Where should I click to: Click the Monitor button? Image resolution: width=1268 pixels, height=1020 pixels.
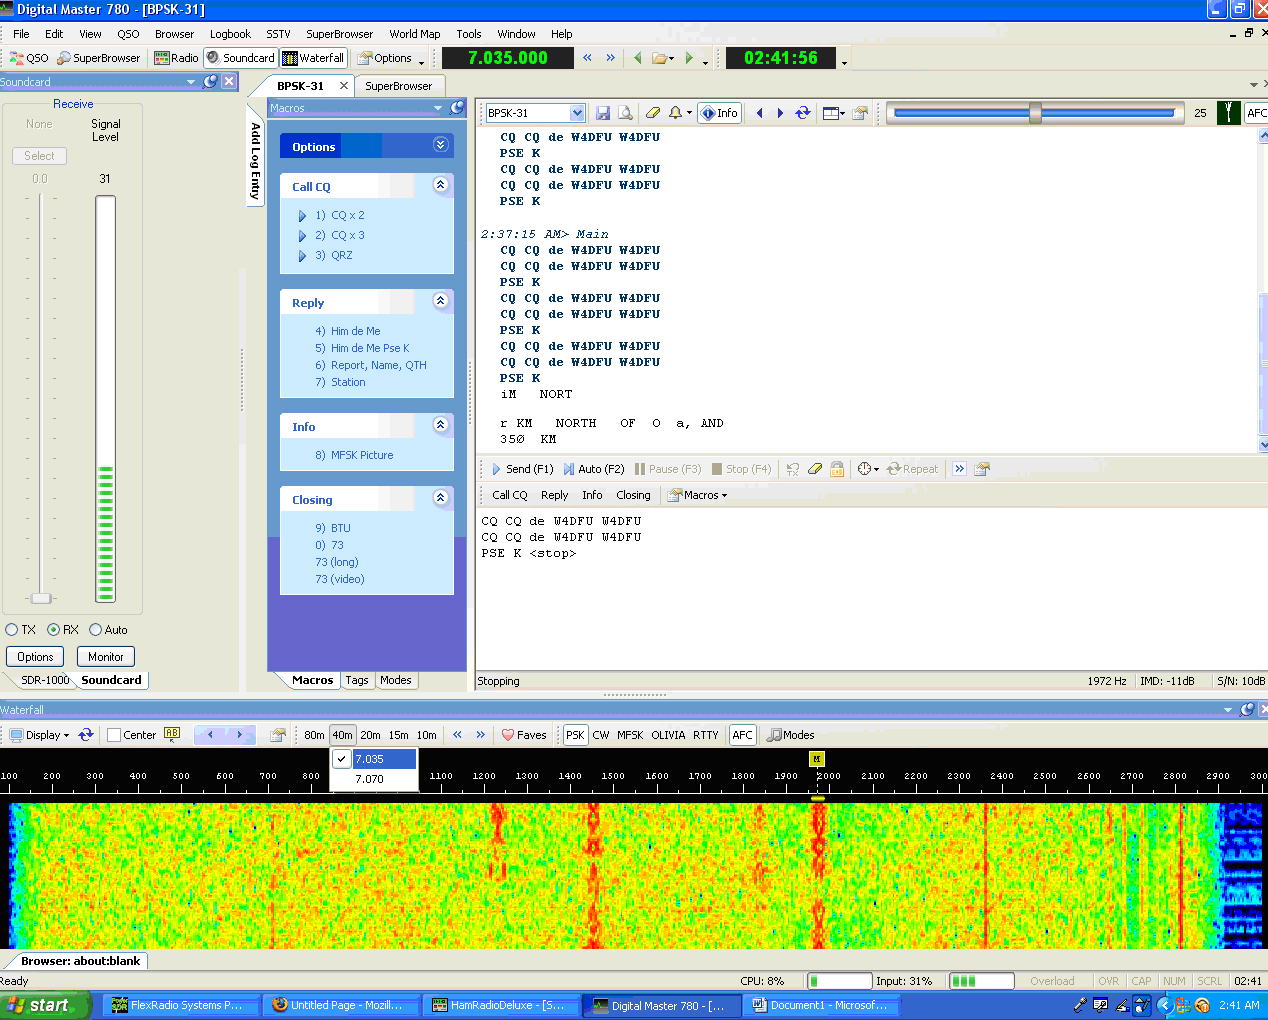pos(105,657)
